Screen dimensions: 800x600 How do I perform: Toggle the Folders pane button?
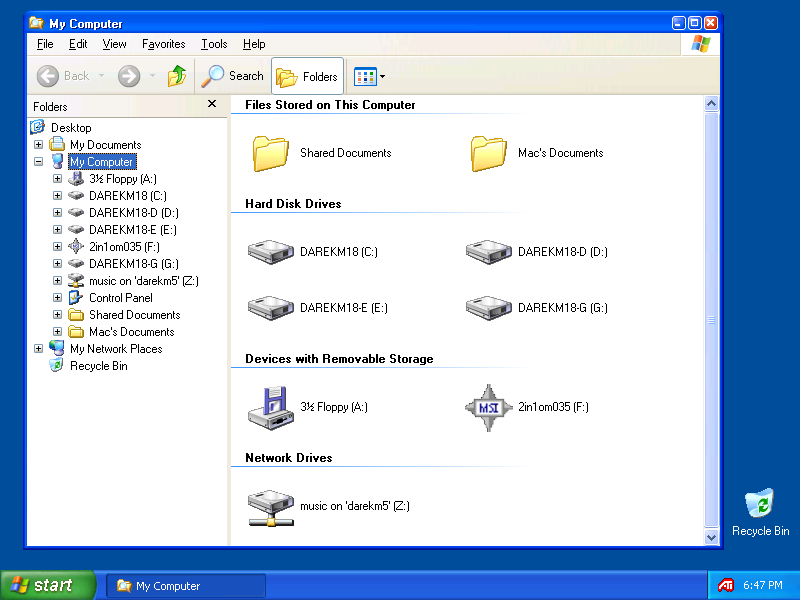click(x=307, y=77)
